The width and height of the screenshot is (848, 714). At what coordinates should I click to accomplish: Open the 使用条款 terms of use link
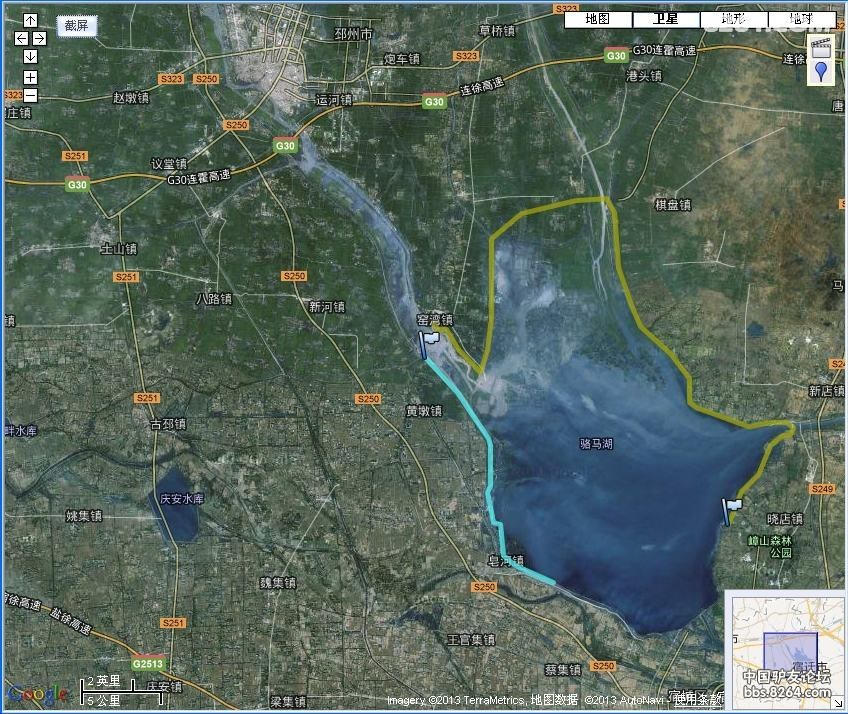click(x=697, y=700)
